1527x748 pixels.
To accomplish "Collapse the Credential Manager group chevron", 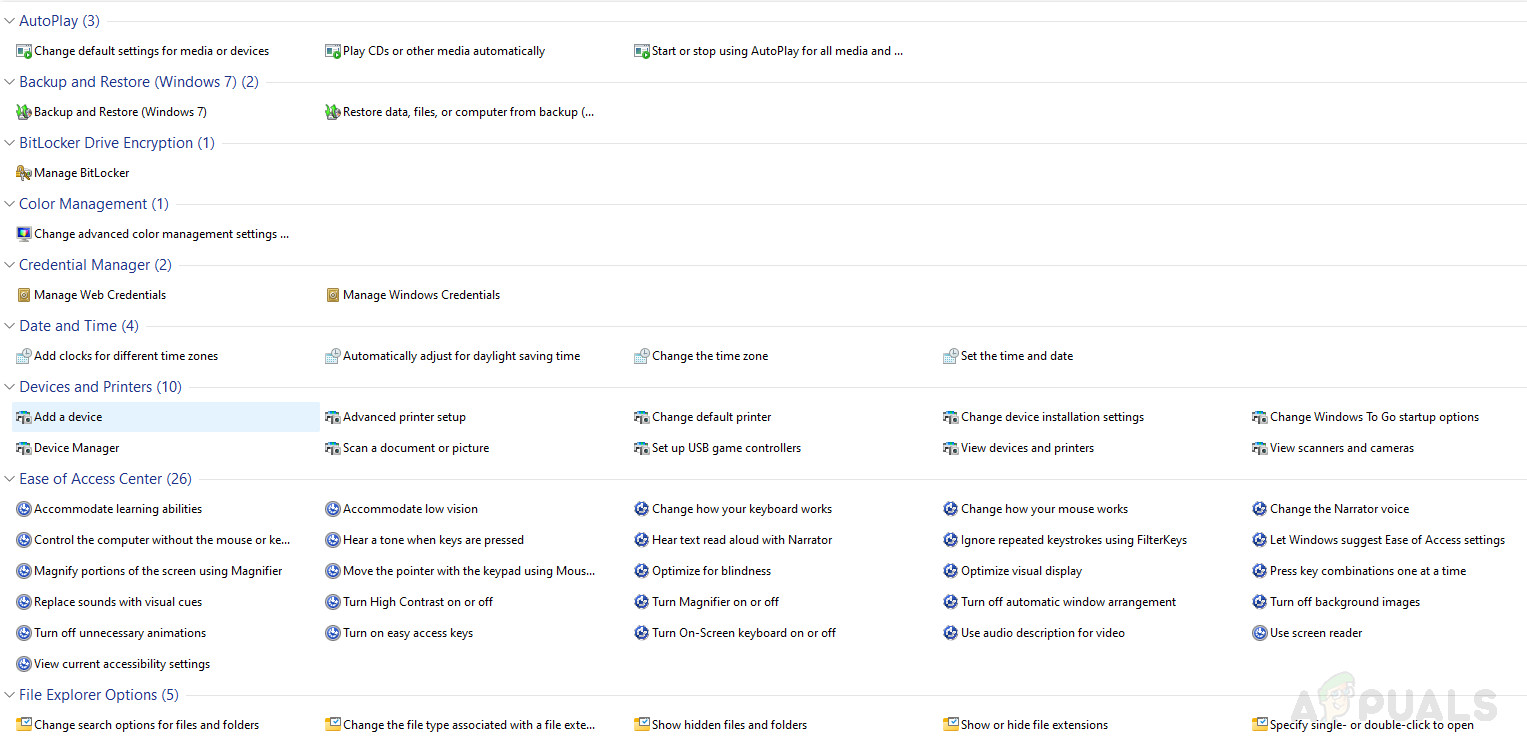I will pyautogui.click(x=9, y=265).
